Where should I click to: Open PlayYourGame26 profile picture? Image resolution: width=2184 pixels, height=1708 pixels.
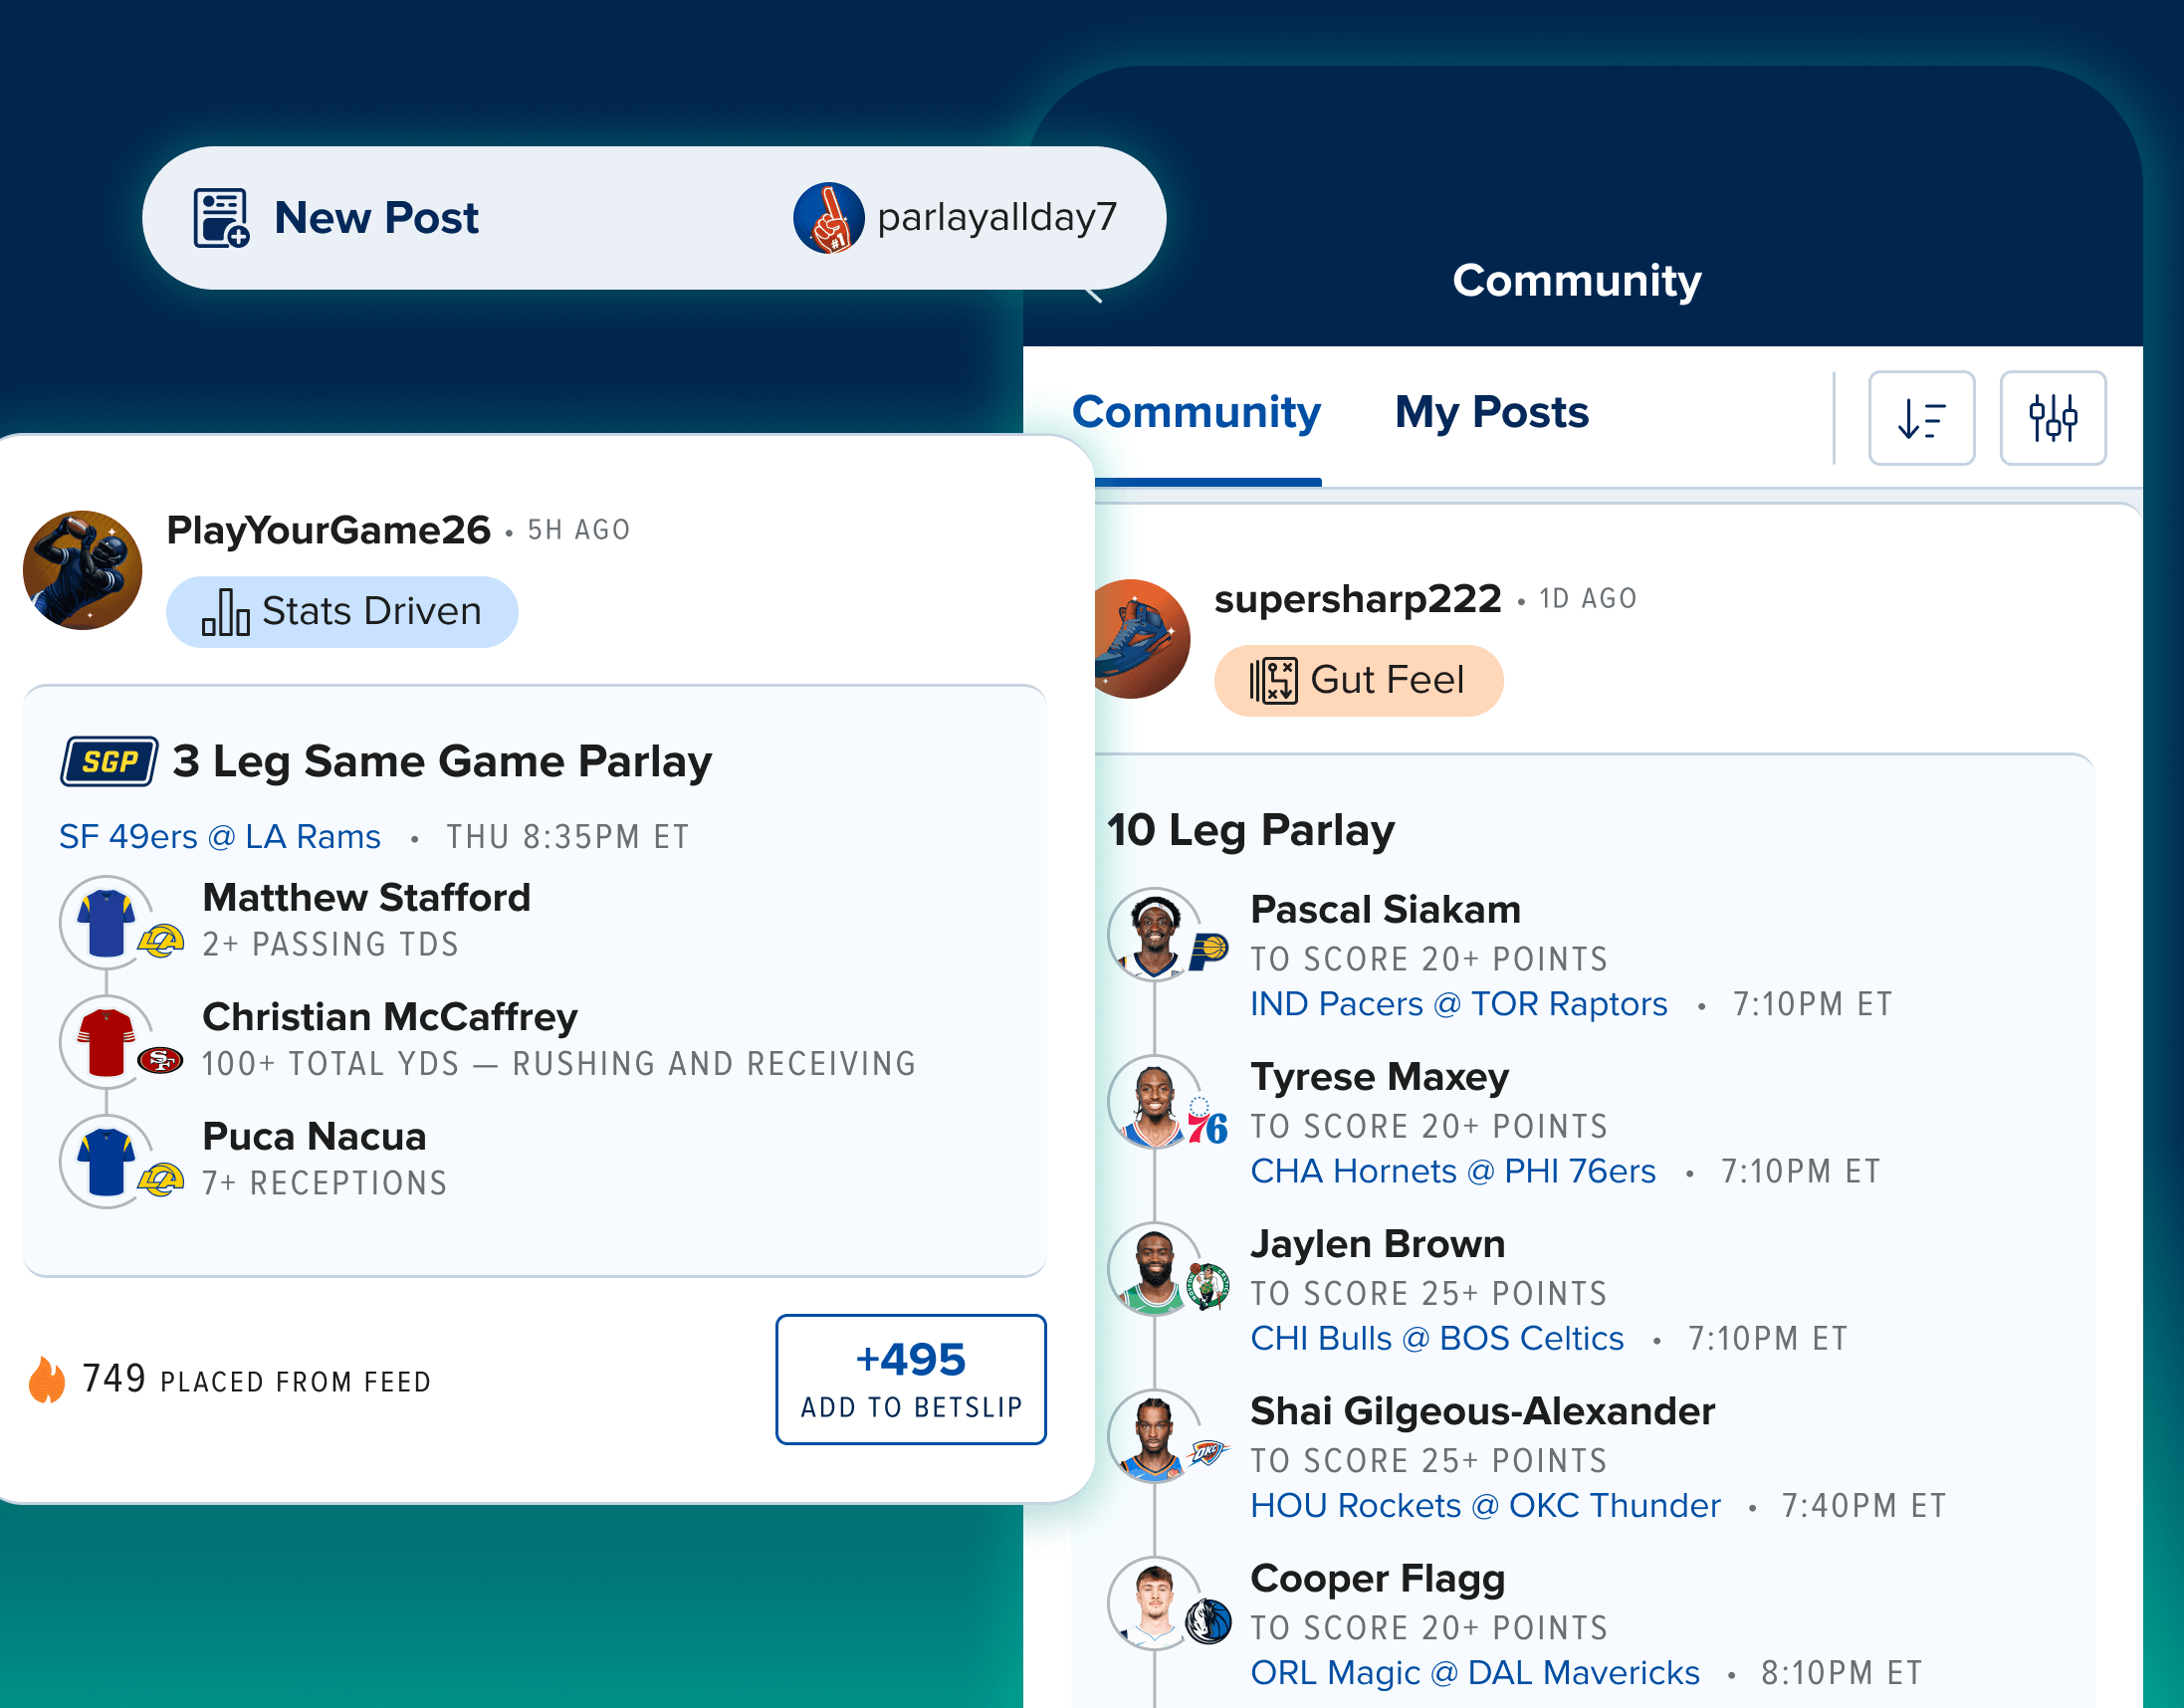click(x=83, y=570)
